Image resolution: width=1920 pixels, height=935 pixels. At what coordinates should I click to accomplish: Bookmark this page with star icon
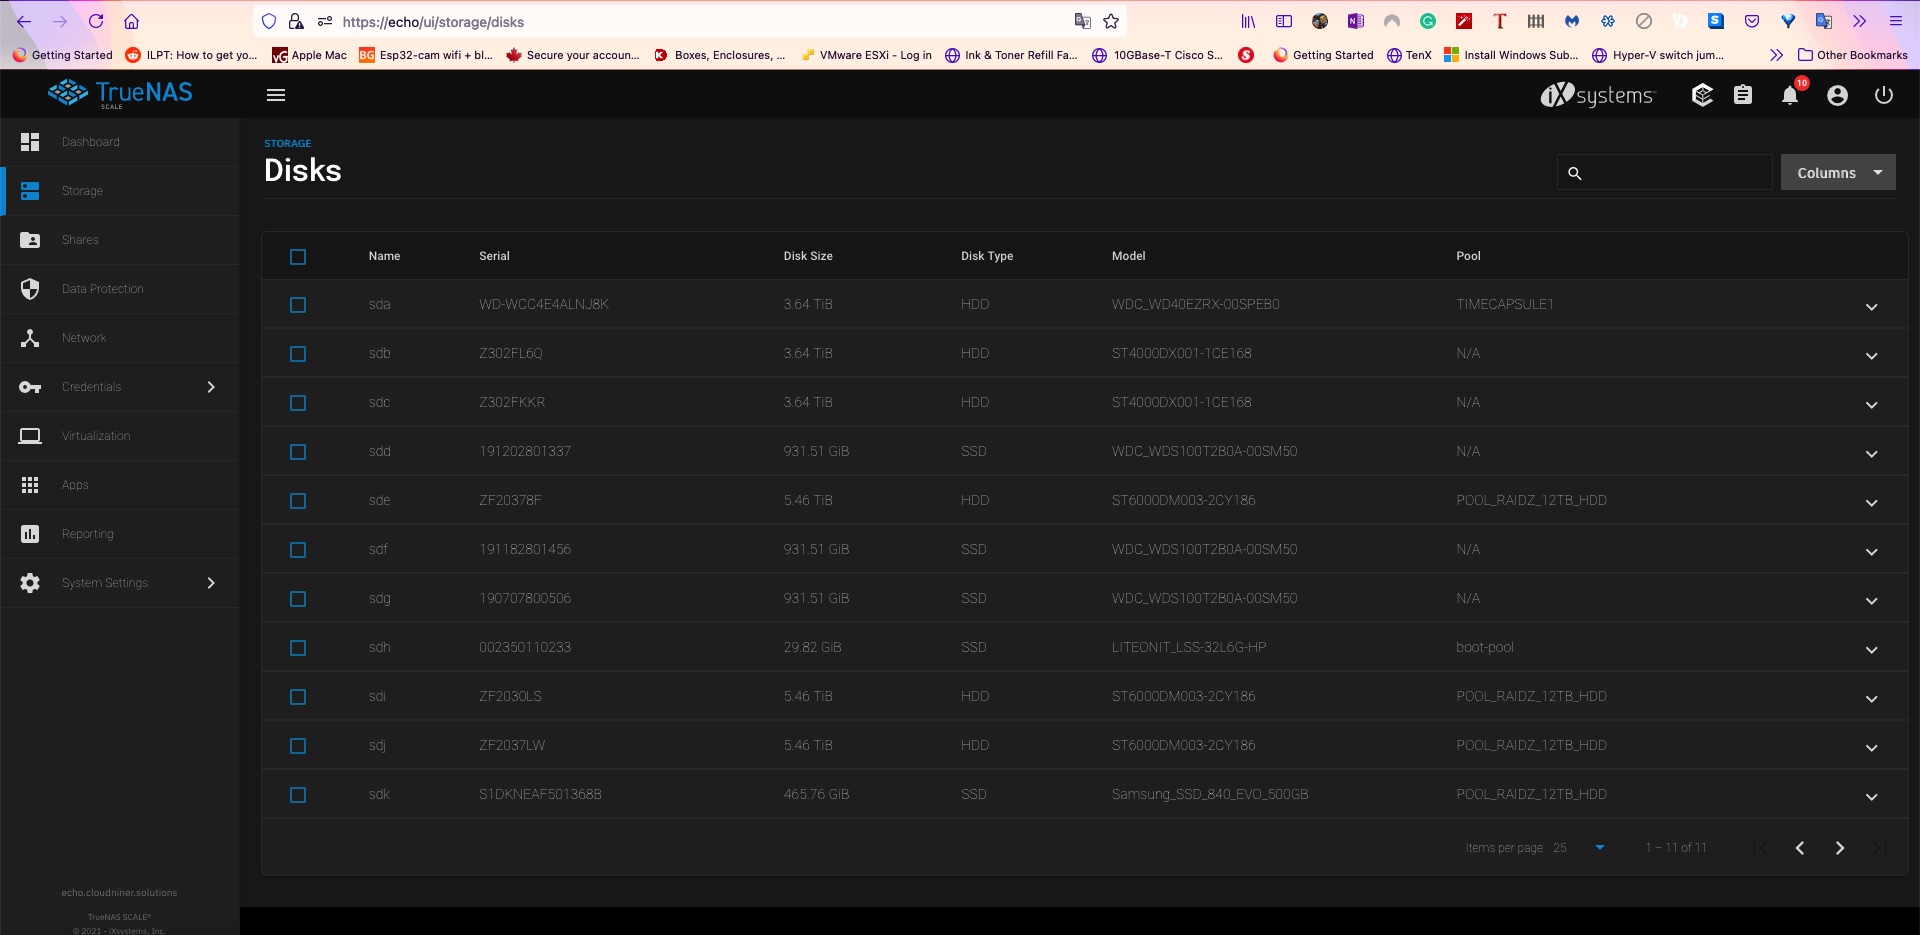pyautogui.click(x=1111, y=21)
